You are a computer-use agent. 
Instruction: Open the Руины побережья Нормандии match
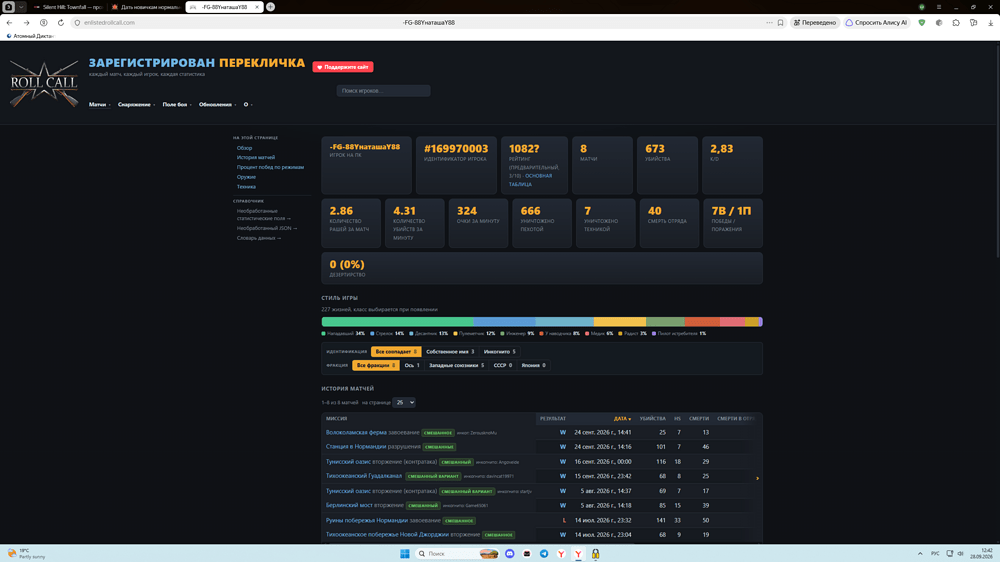pos(367,521)
